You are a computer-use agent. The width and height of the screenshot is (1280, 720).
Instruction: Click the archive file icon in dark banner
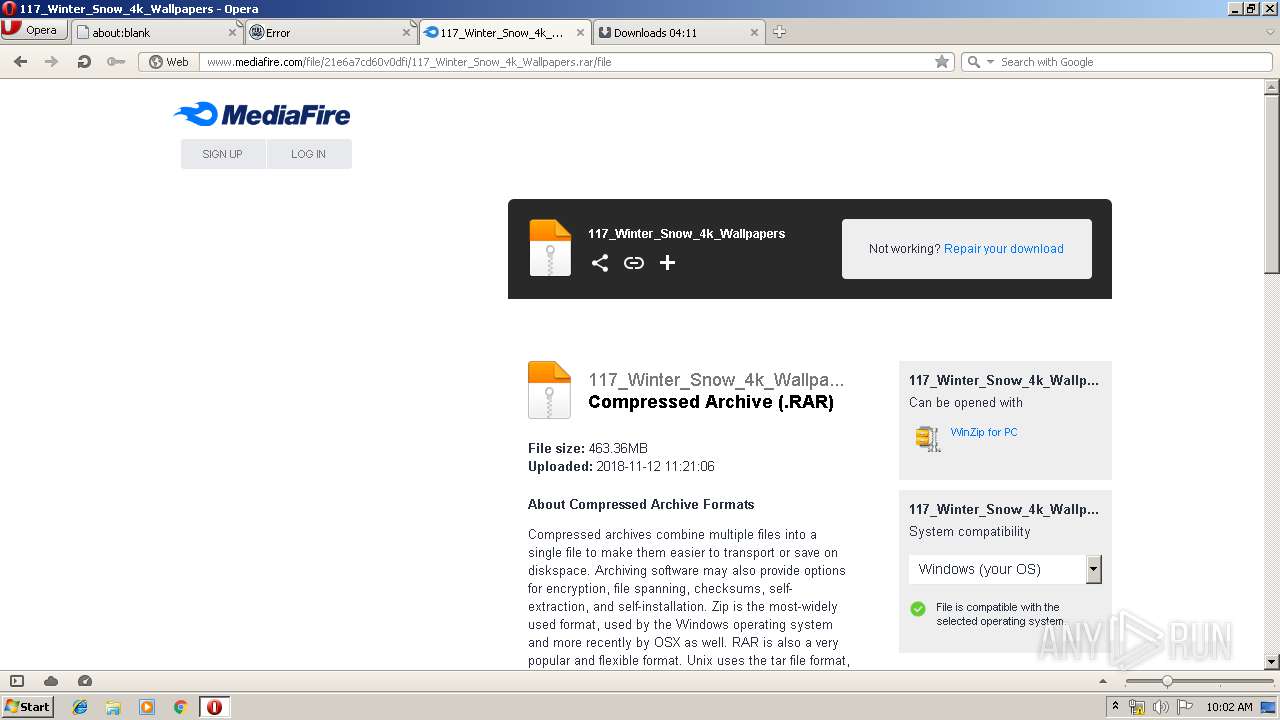550,247
